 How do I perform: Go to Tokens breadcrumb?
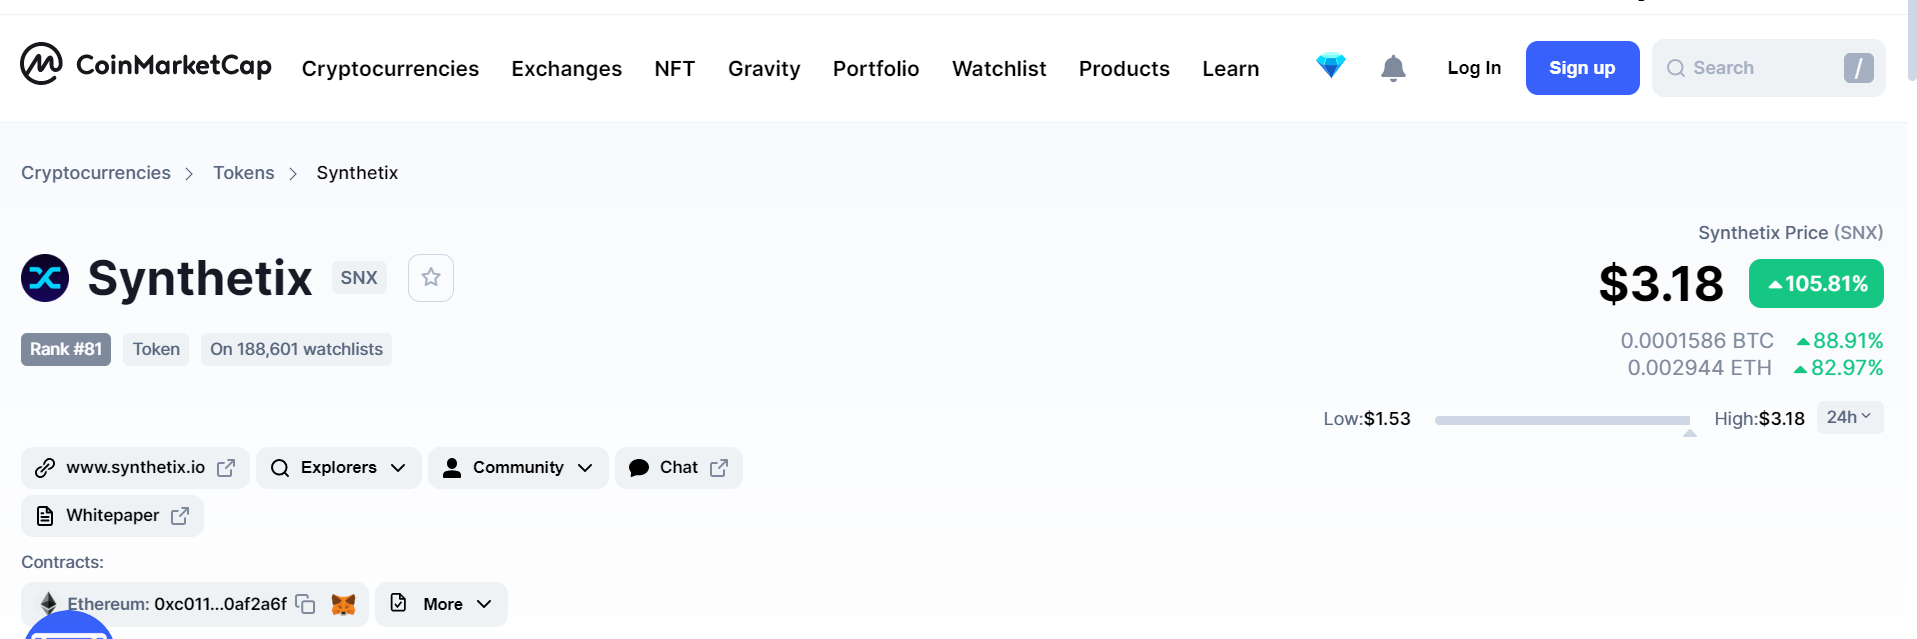click(x=243, y=173)
